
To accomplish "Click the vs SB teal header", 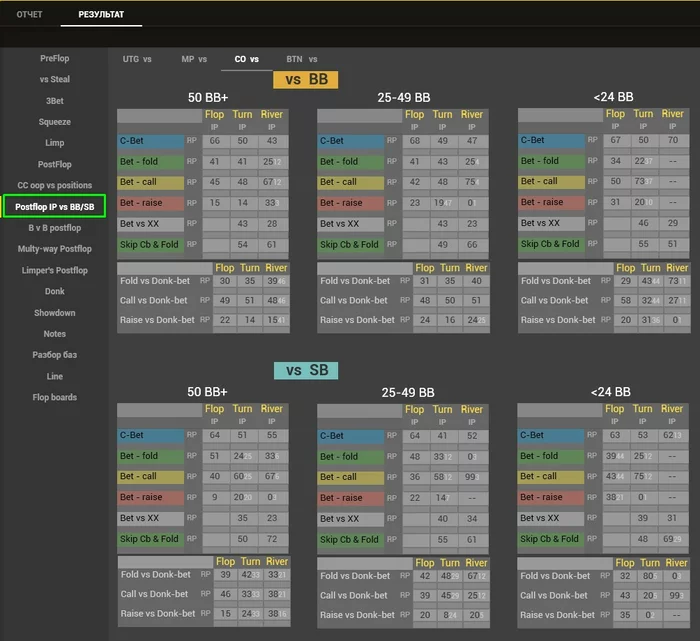I will (306, 370).
